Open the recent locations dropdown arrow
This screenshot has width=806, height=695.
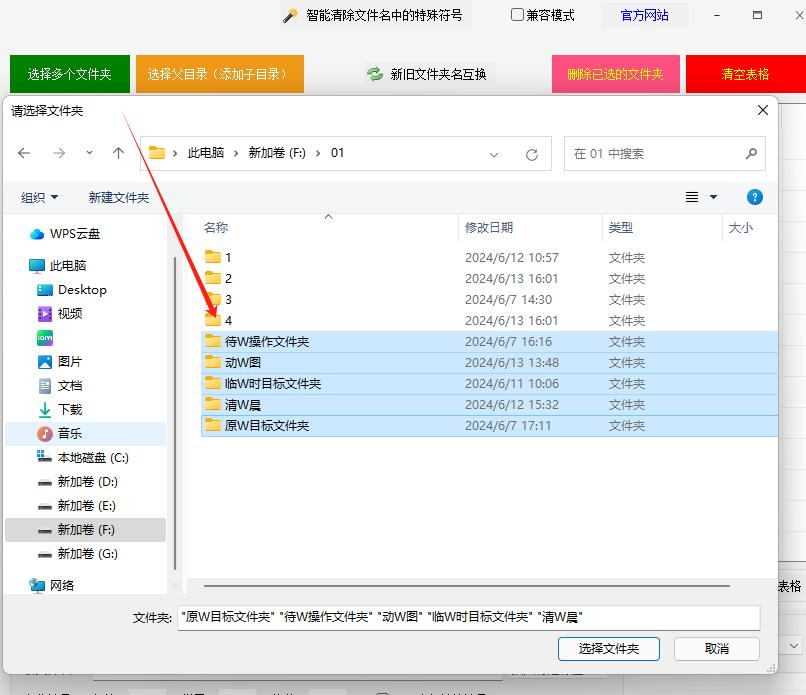pos(89,153)
